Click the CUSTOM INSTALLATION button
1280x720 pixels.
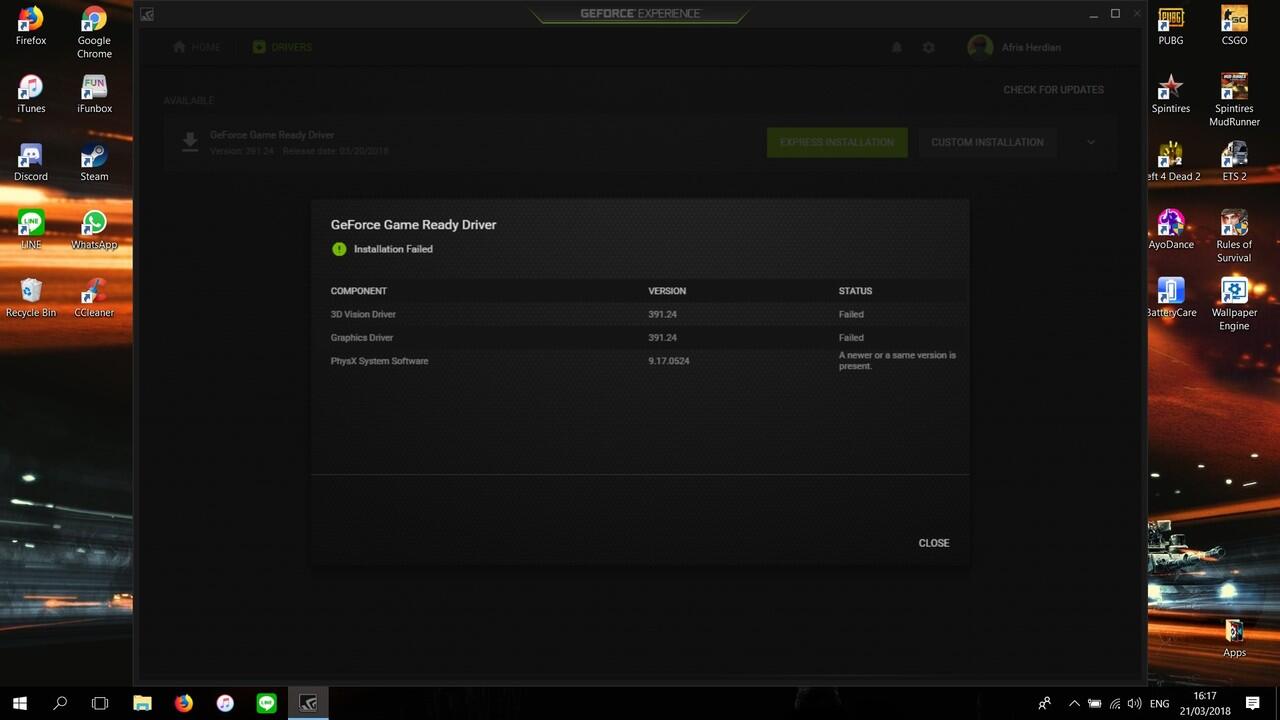[987, 142]
